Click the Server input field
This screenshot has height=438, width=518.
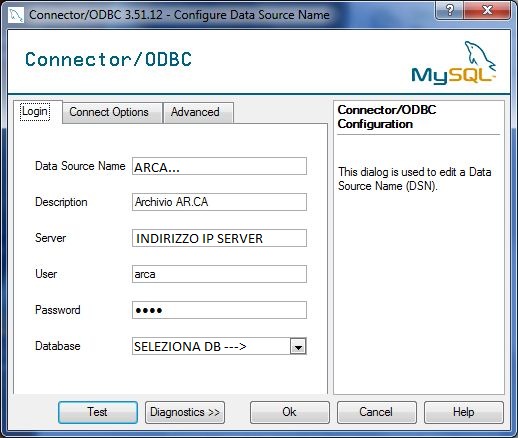pos(219,238)
